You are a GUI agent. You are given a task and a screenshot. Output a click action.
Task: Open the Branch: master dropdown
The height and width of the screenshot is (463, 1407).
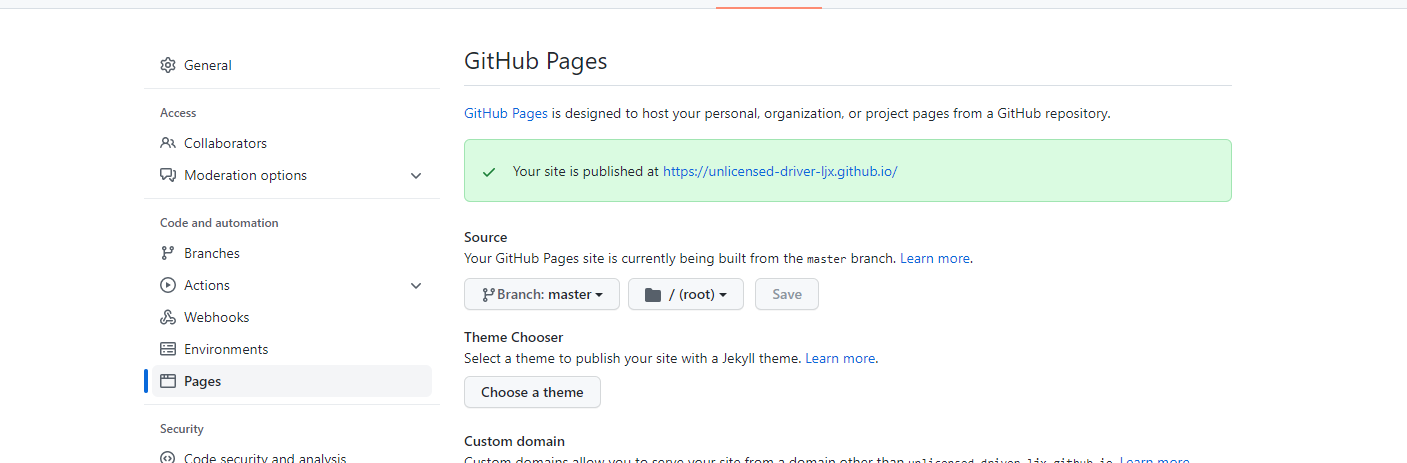point(542,294)
